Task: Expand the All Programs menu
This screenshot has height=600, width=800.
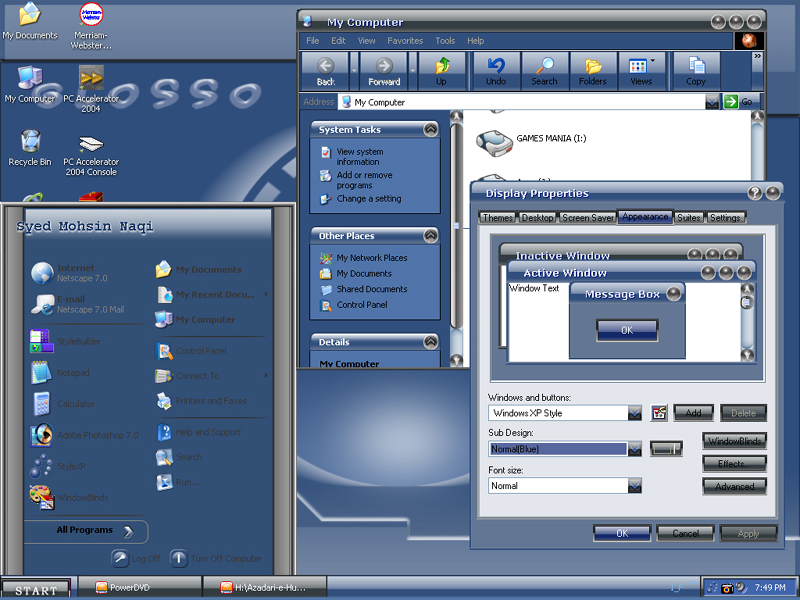Action: 86,531
